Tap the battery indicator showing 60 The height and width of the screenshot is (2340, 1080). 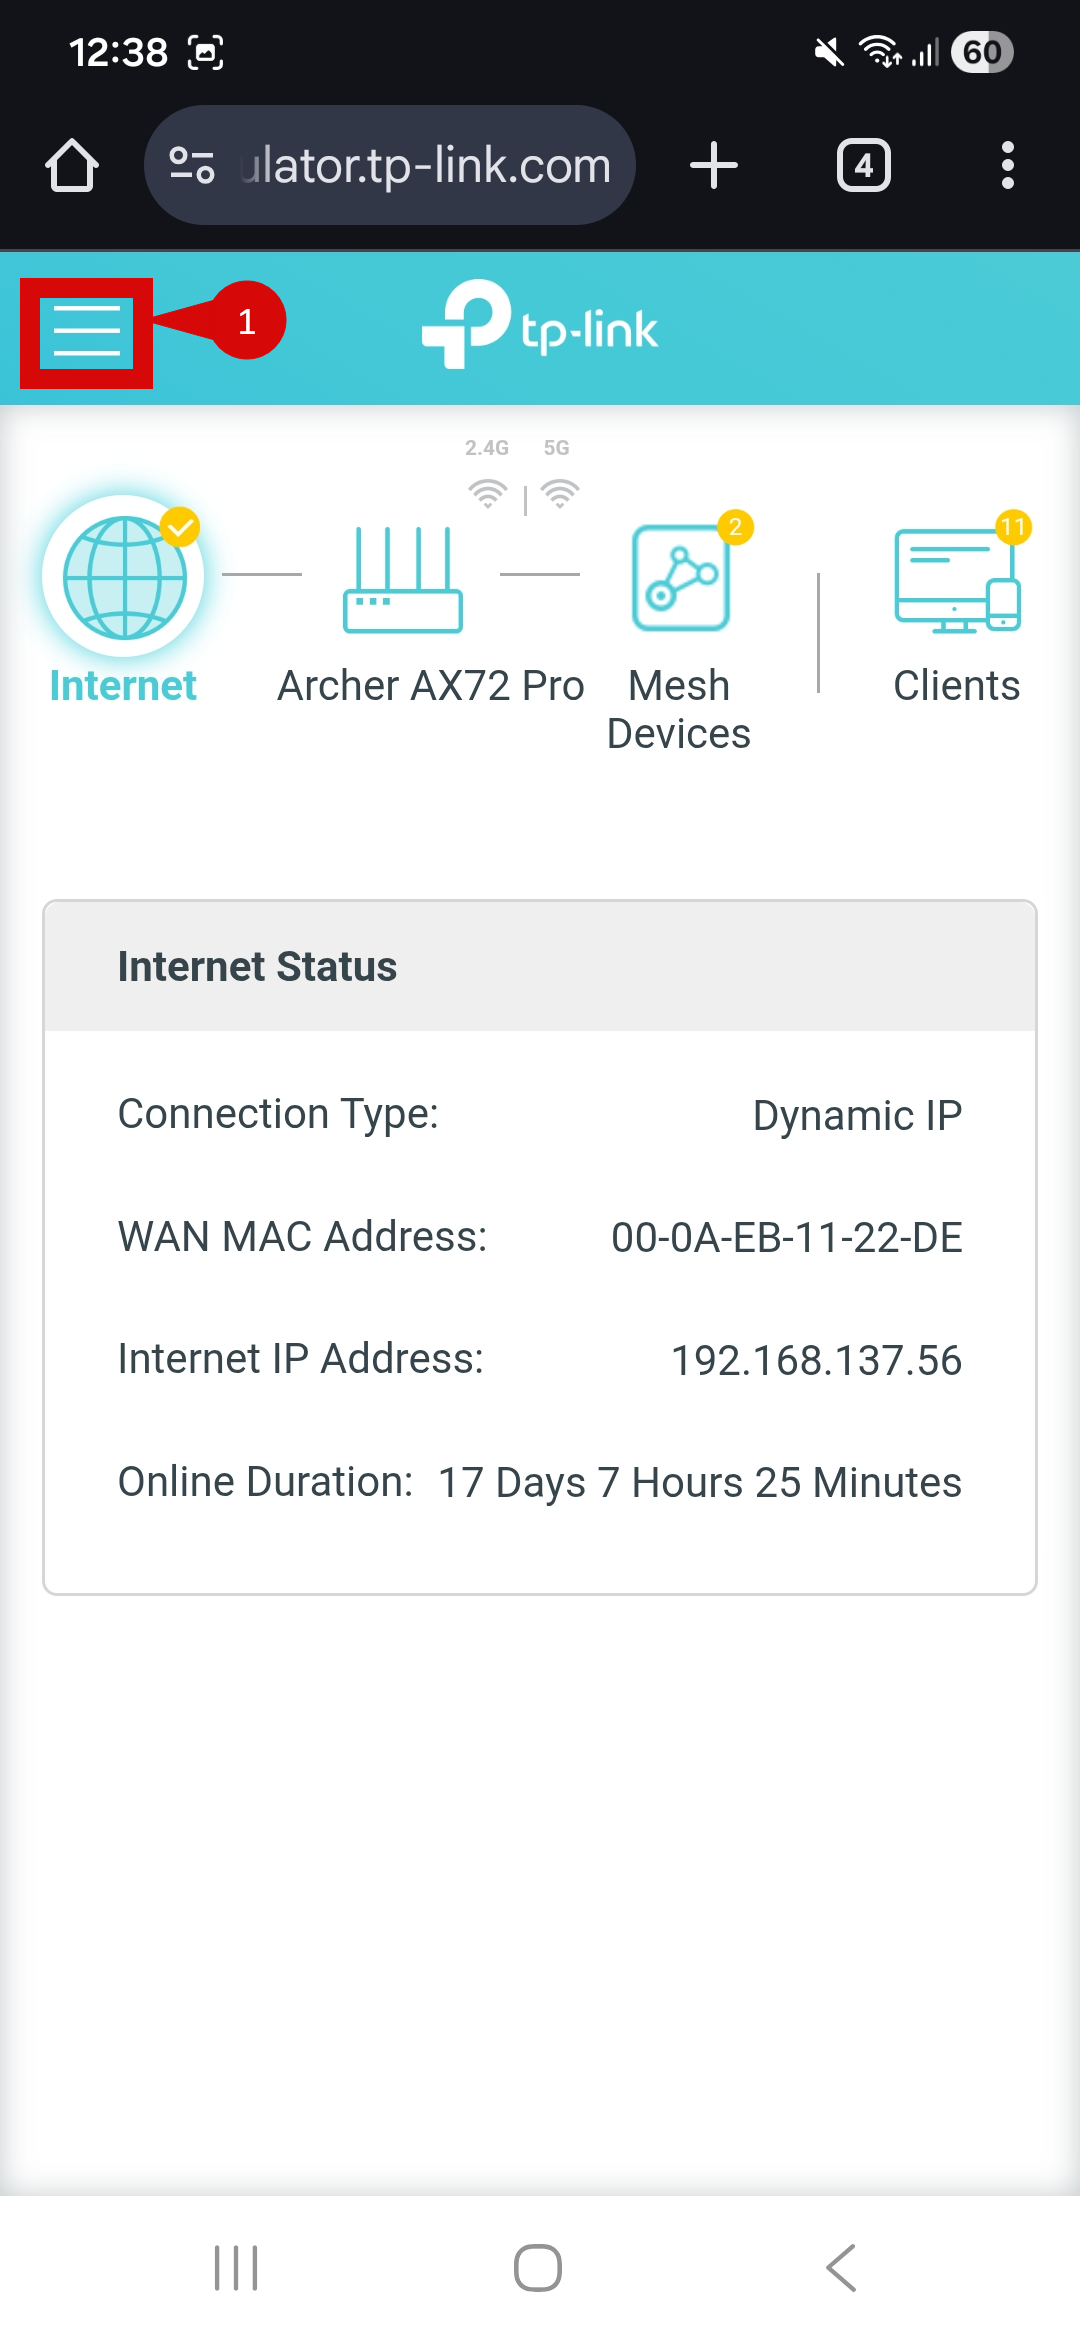pyautogui.click(x=981, y=52)
